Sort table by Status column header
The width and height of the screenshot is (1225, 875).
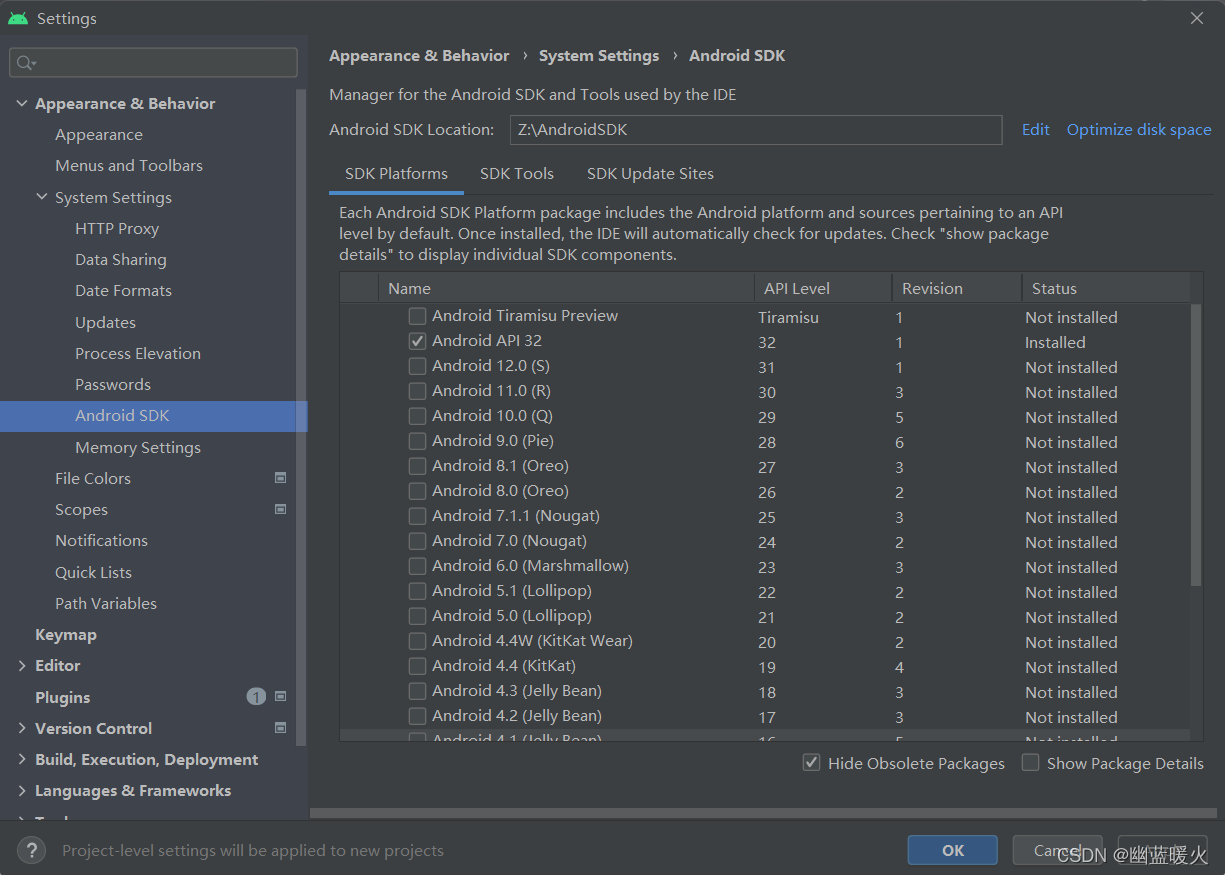pyautogui.click(x=1105, y=288)
